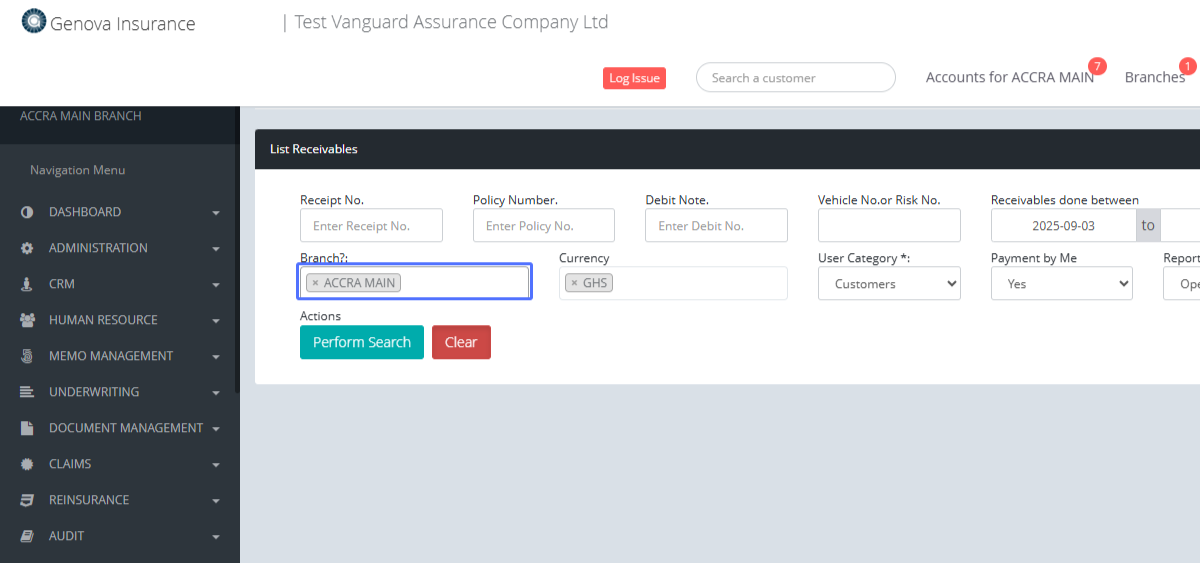The width and height of the screenshot is (1200, 563).
Task: Open the Payment by Me dropdown
Action: (1061, 284)
